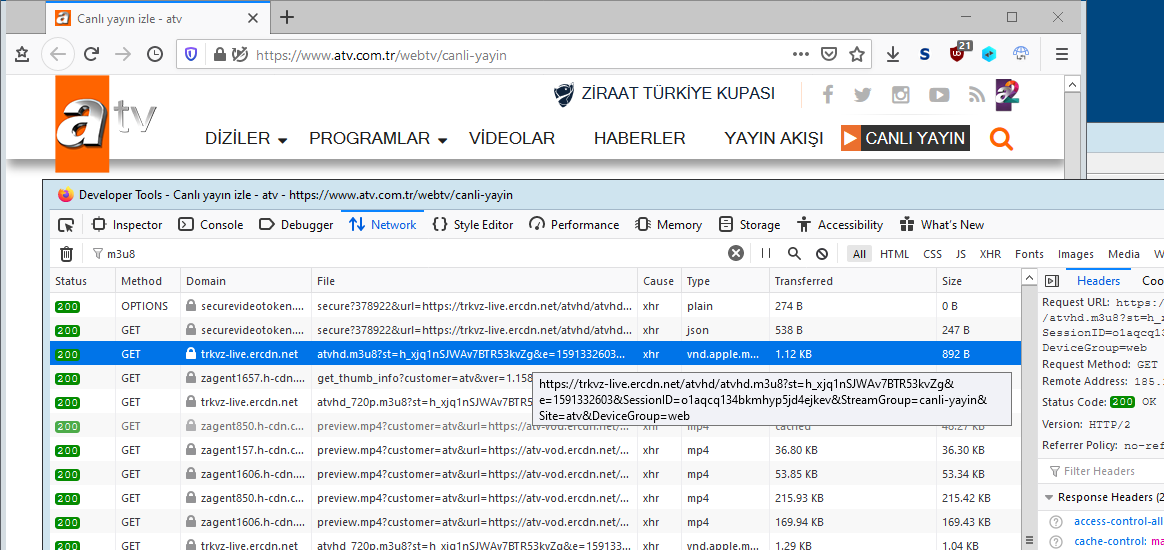Screen dimensions: 1164x550
Task: Switch to Performance tab
Action: pyautogui.click(x=575, y=225)
